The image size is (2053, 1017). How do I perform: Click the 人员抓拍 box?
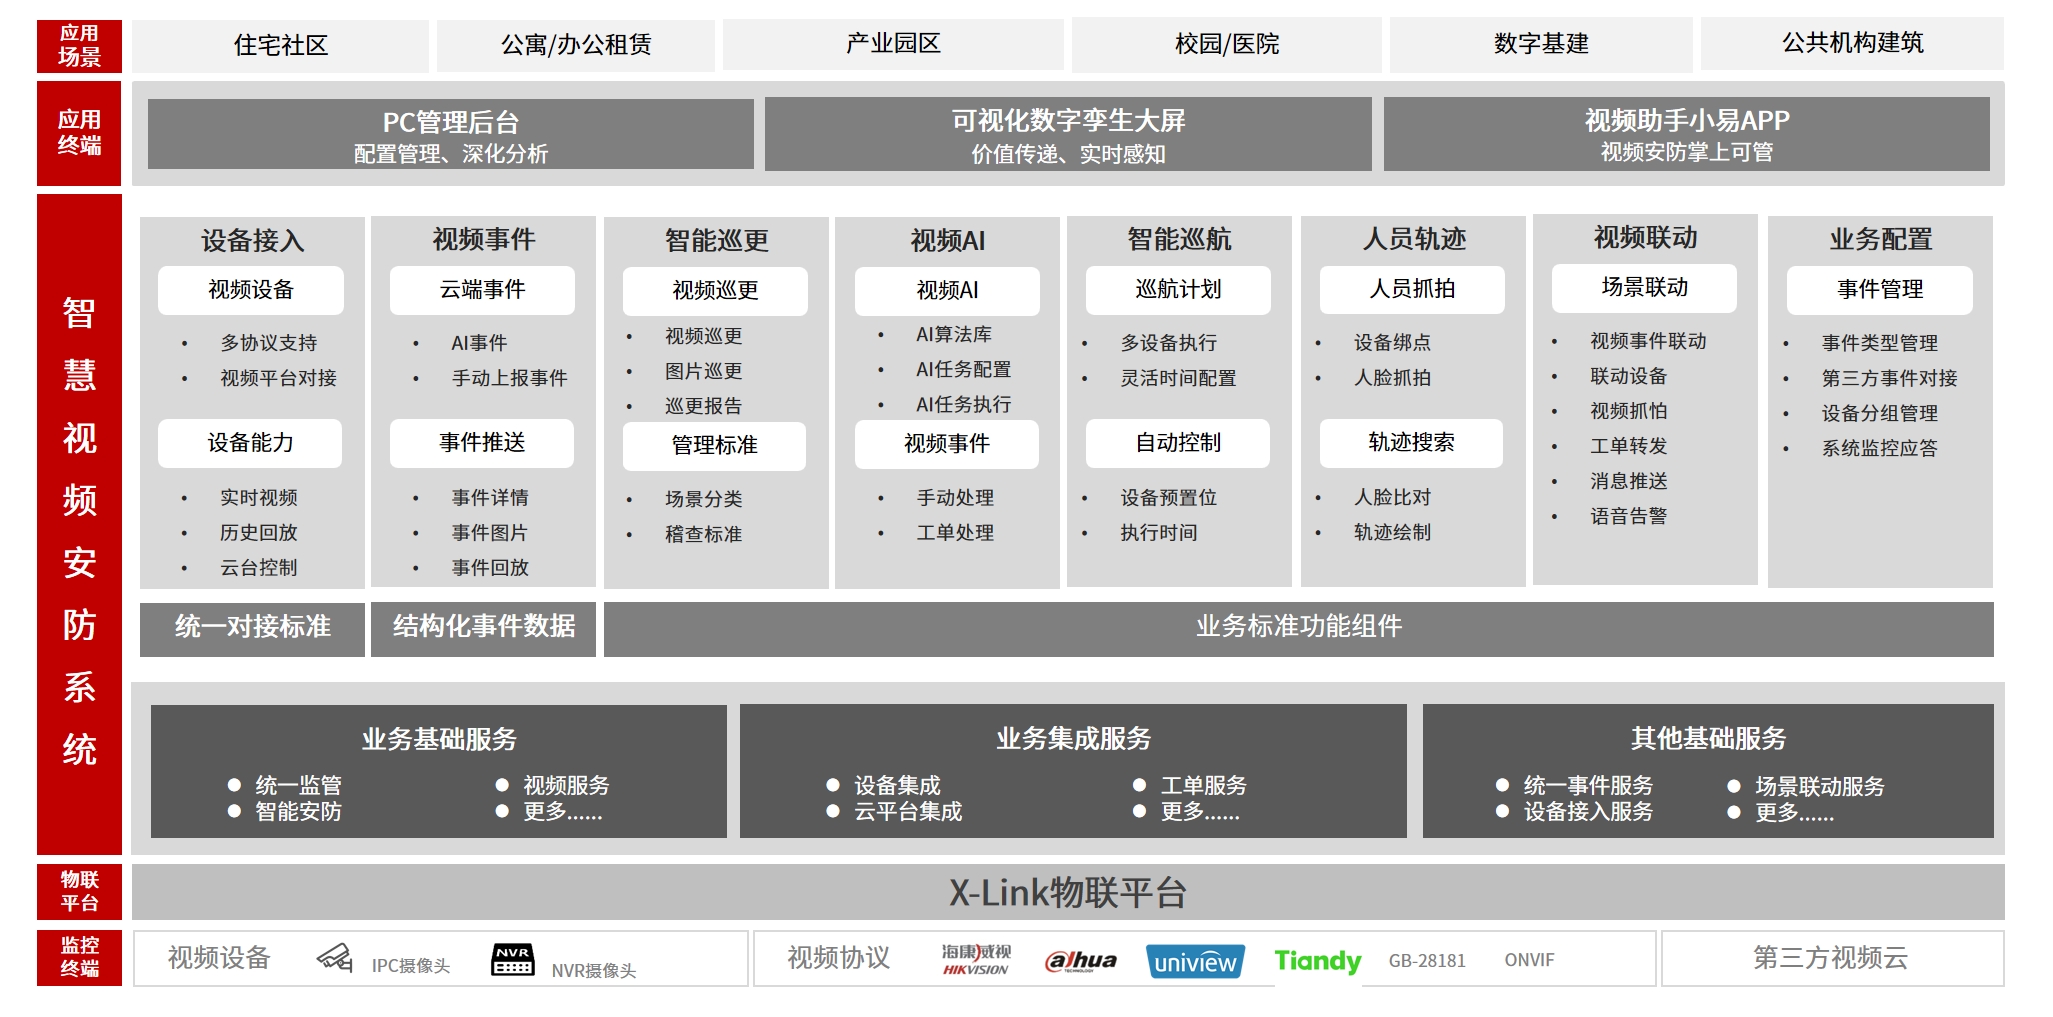pyautogui.click(x=1412, y=289)
